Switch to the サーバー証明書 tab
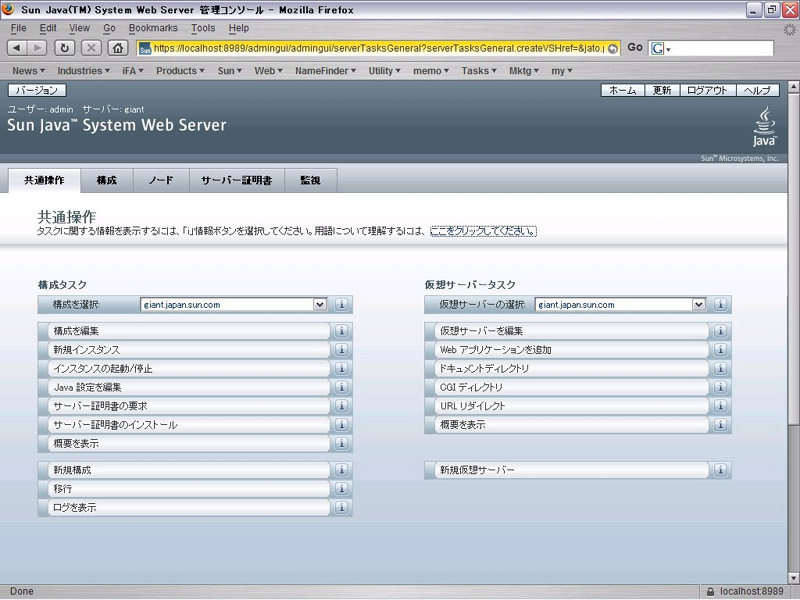Image resolution: width=800 pixels, height=600 pixels. [x=237, y=181]
